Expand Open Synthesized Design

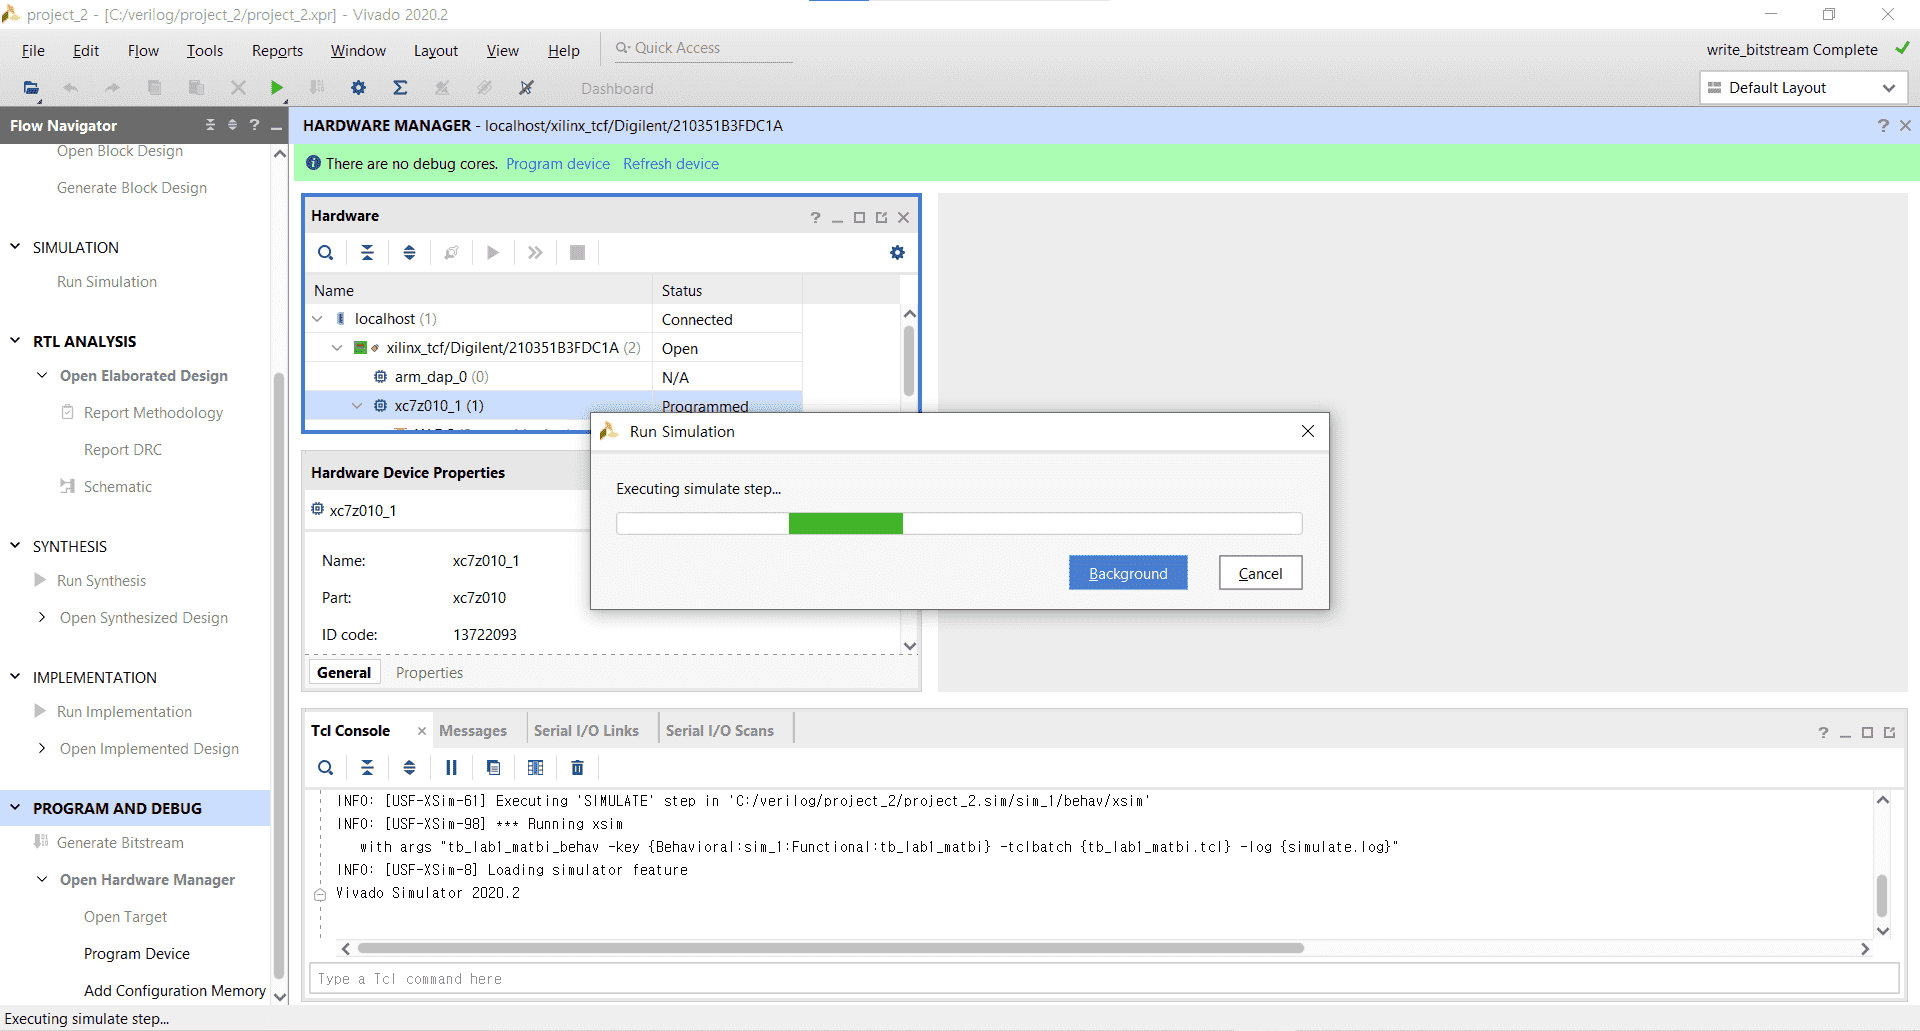[x=42, y=617]
